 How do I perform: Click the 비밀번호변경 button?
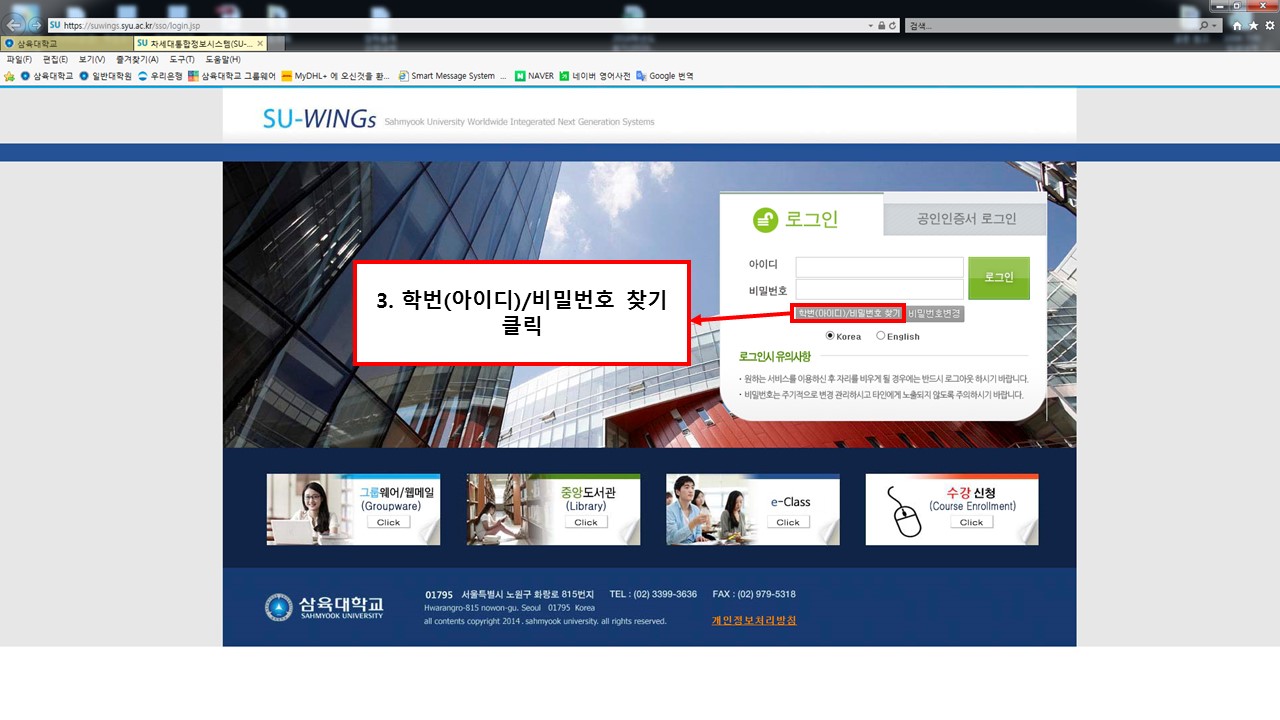click(x=935, y=313)
